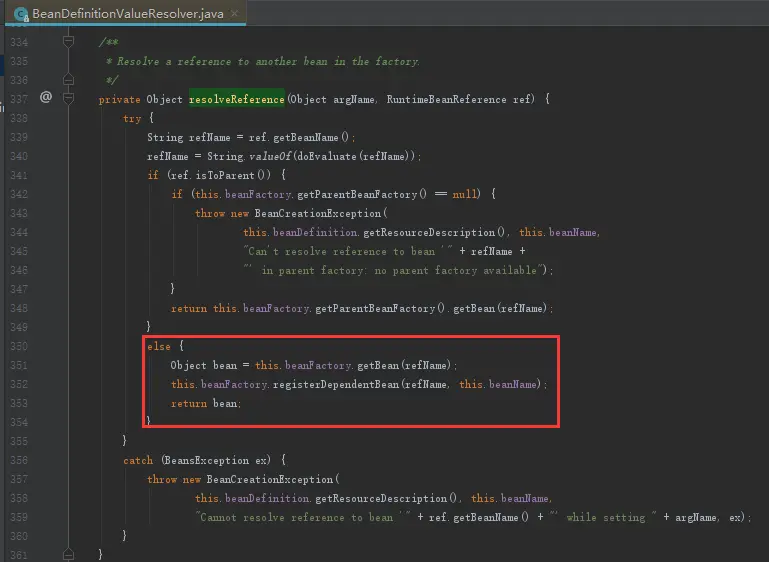Click the Java class icon on tab
This screenshot has height=562, width=769.
21,14
